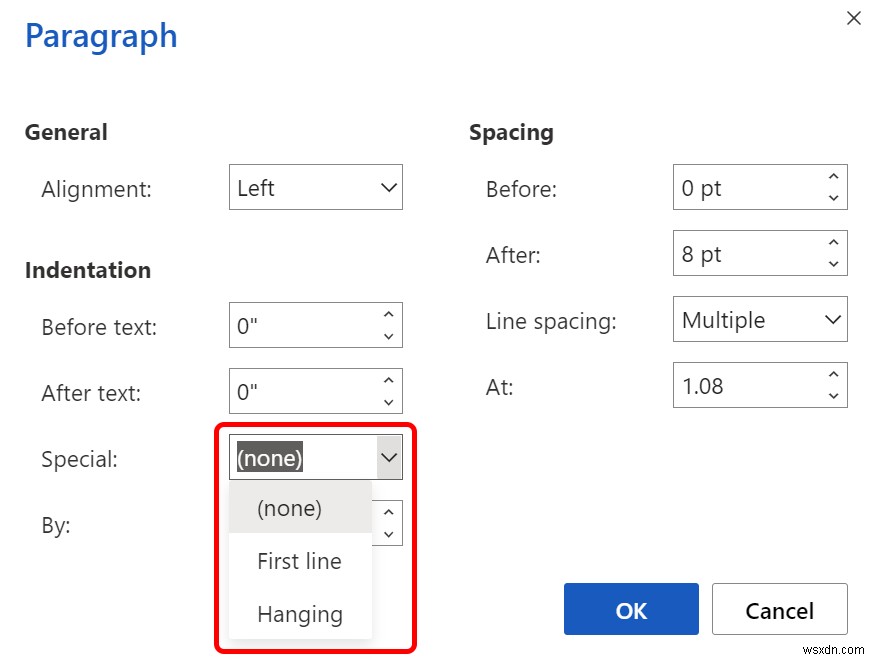Select "(none)" in the Special list
The height and width of the screenshot is (660, 876).
[x=288, y=508]
